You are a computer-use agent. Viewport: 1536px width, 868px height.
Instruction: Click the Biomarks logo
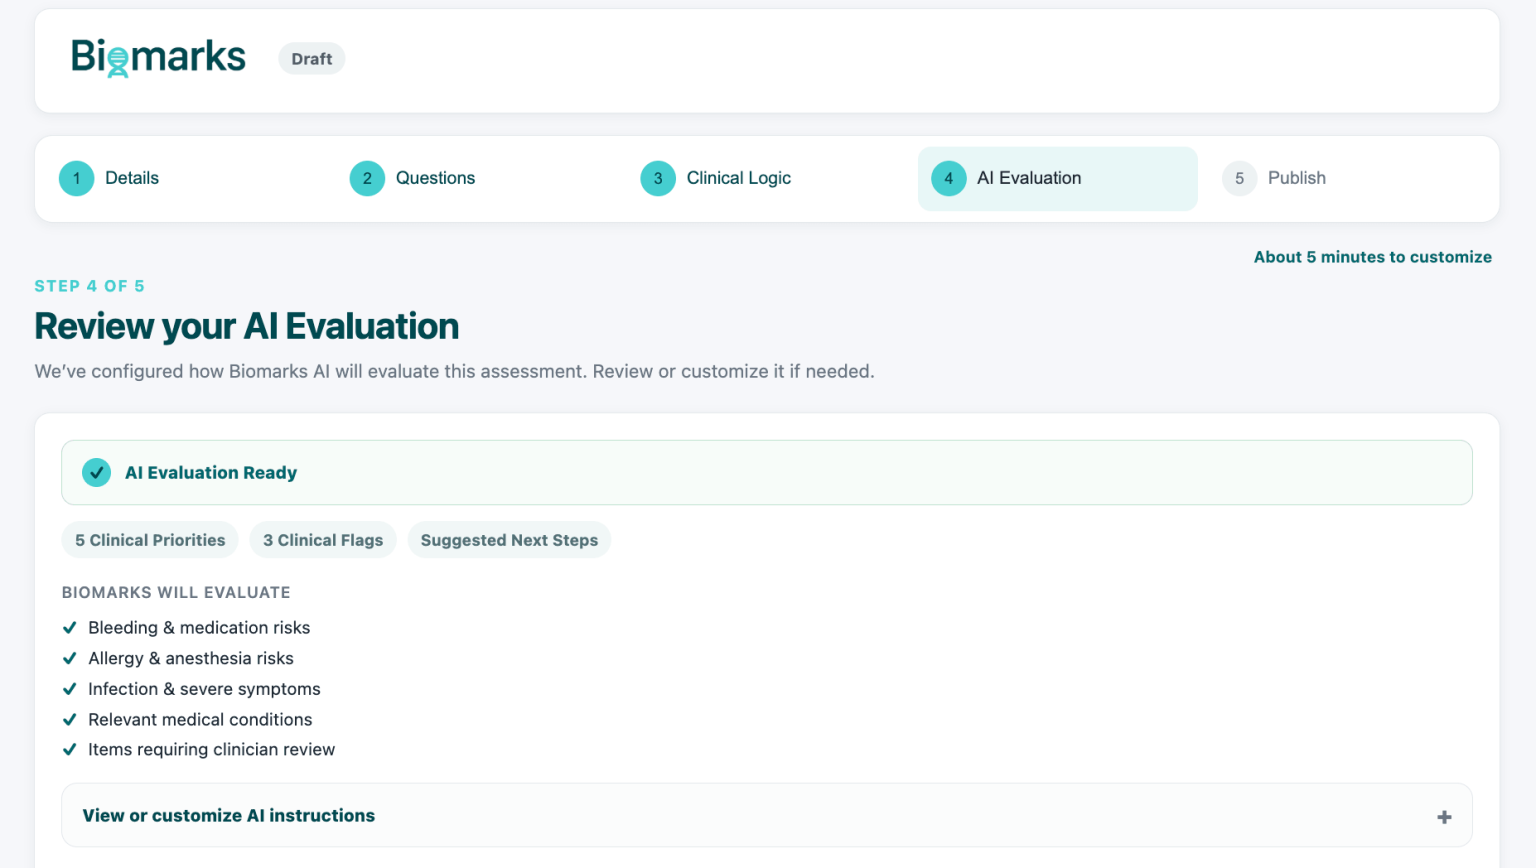tap(158, 57)
